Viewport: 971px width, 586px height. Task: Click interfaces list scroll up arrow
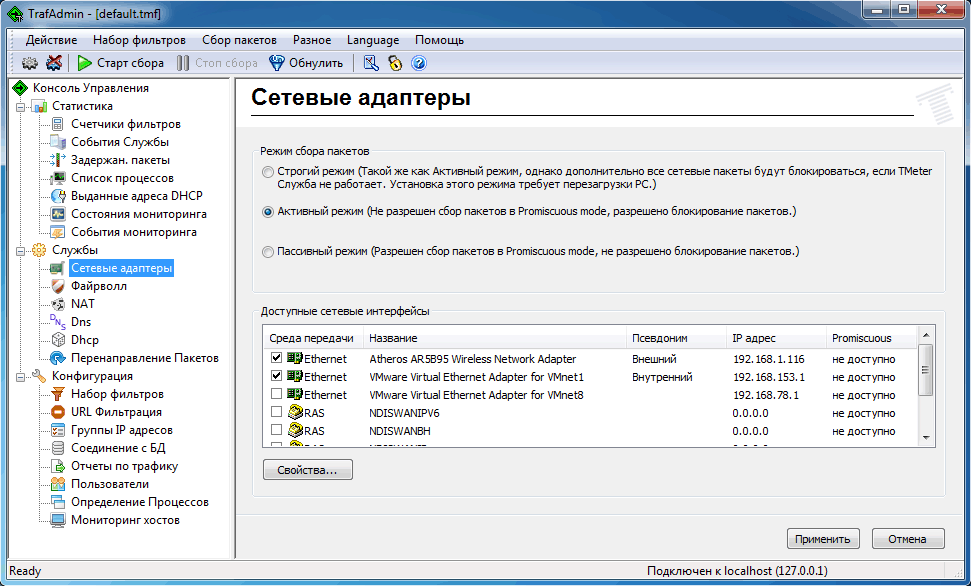[926, 335]
